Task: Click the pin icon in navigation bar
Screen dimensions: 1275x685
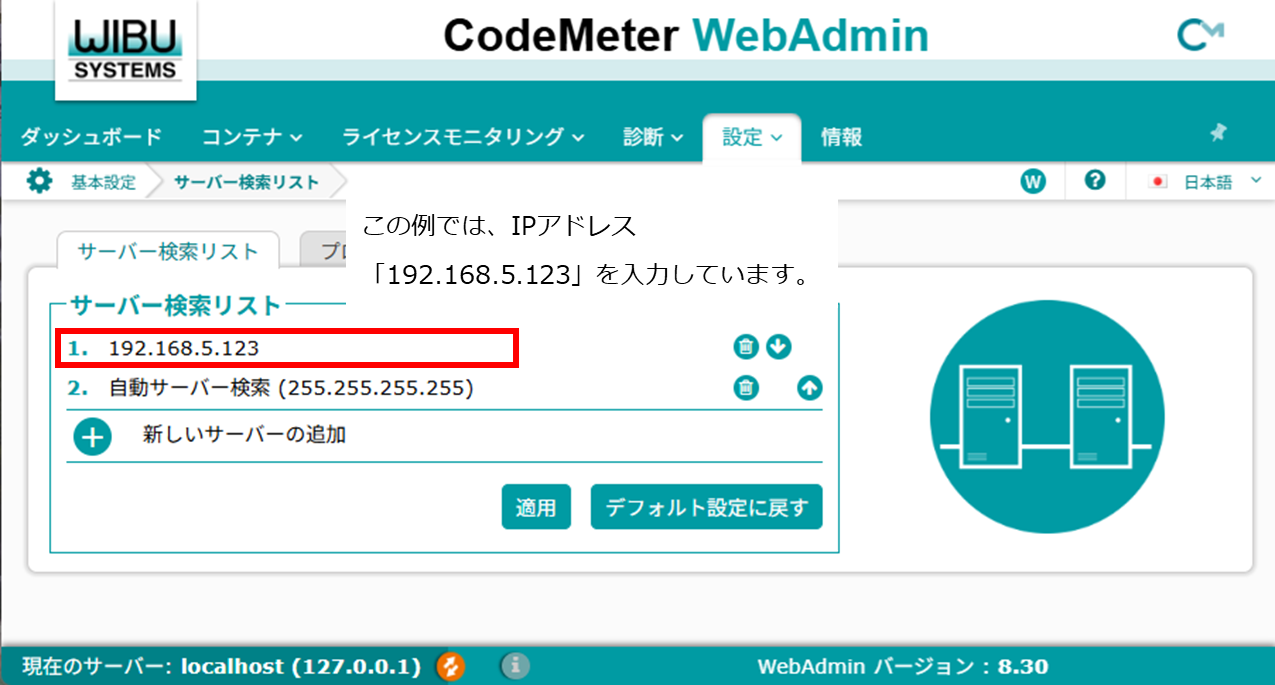Action: coord(1218,133)
